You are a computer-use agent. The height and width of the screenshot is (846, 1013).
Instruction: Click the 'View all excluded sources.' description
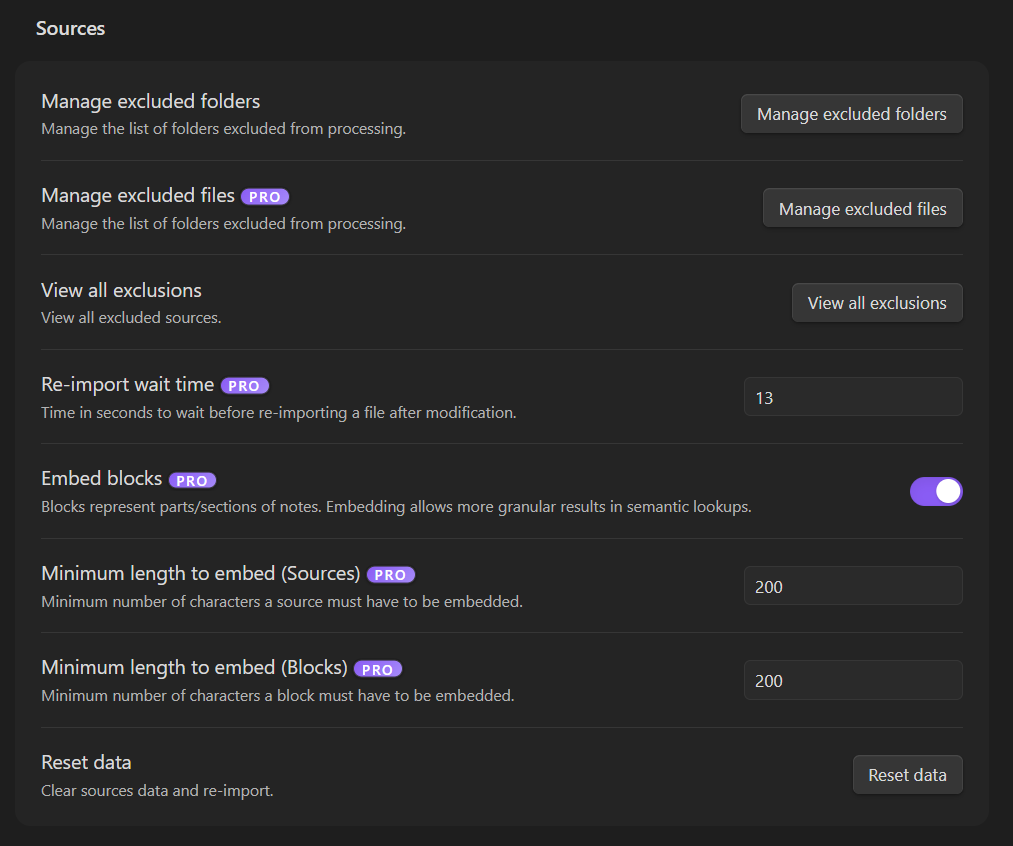pos(131,318)
